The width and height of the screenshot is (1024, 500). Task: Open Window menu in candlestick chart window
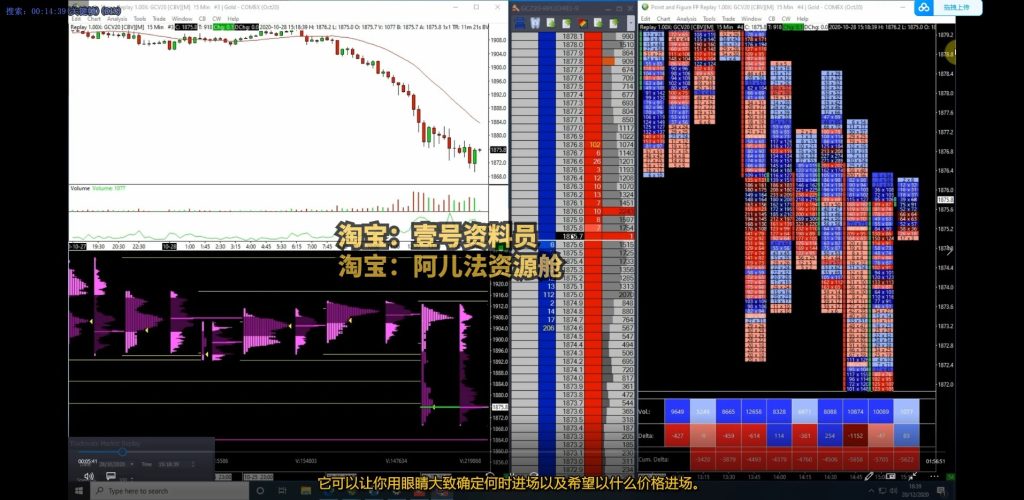182,19
